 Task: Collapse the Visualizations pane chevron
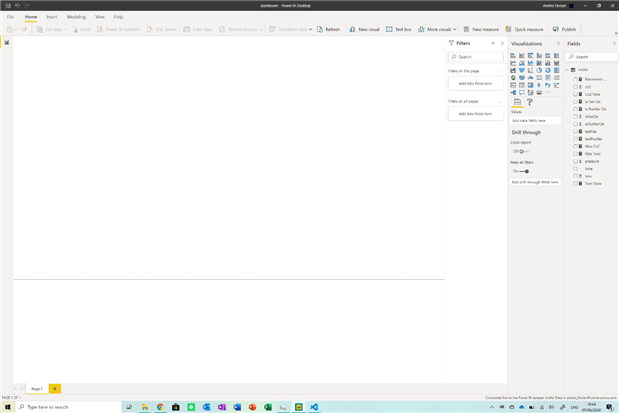[x=558, y=43]
